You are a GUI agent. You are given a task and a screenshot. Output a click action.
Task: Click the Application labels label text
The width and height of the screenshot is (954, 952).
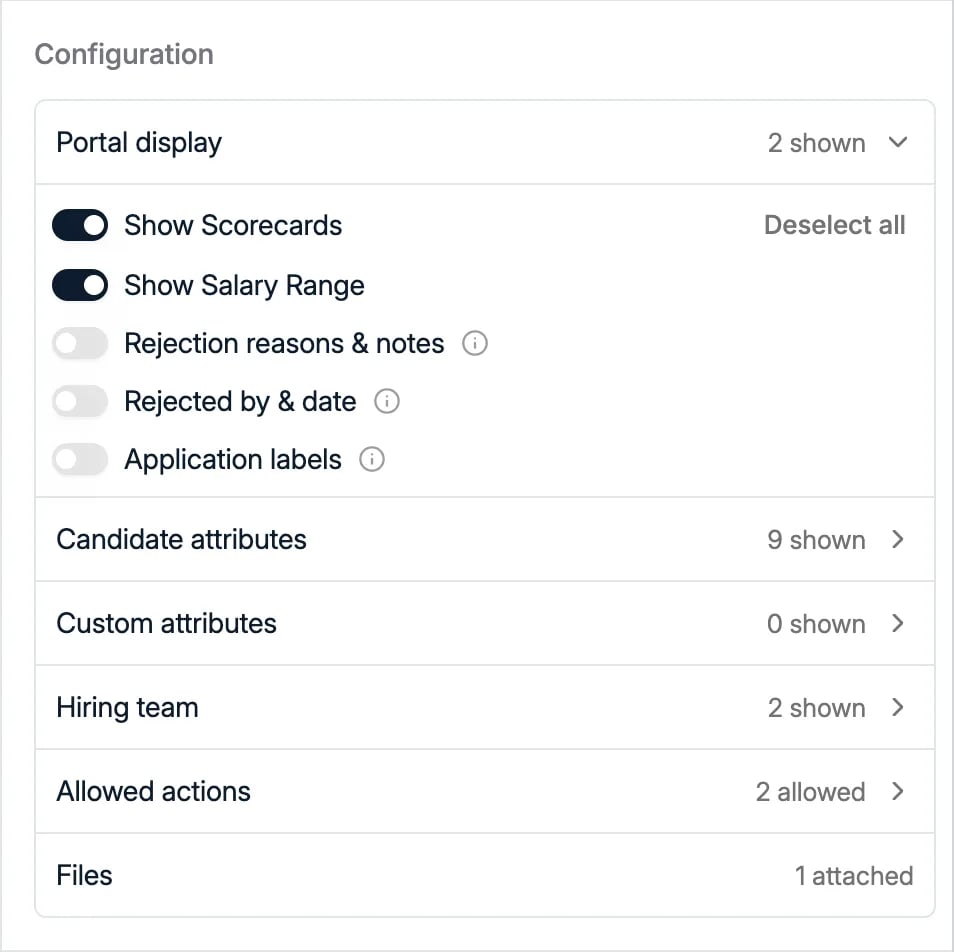233,460
